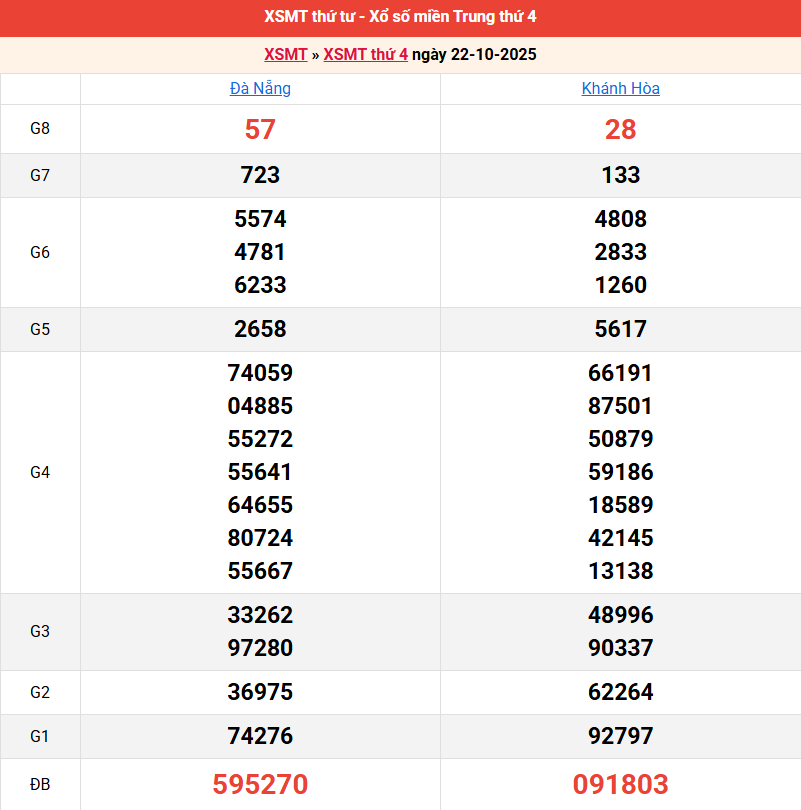Select the G4 row label
The width and height of the screenshot is (801, 810).
[40, 472]
